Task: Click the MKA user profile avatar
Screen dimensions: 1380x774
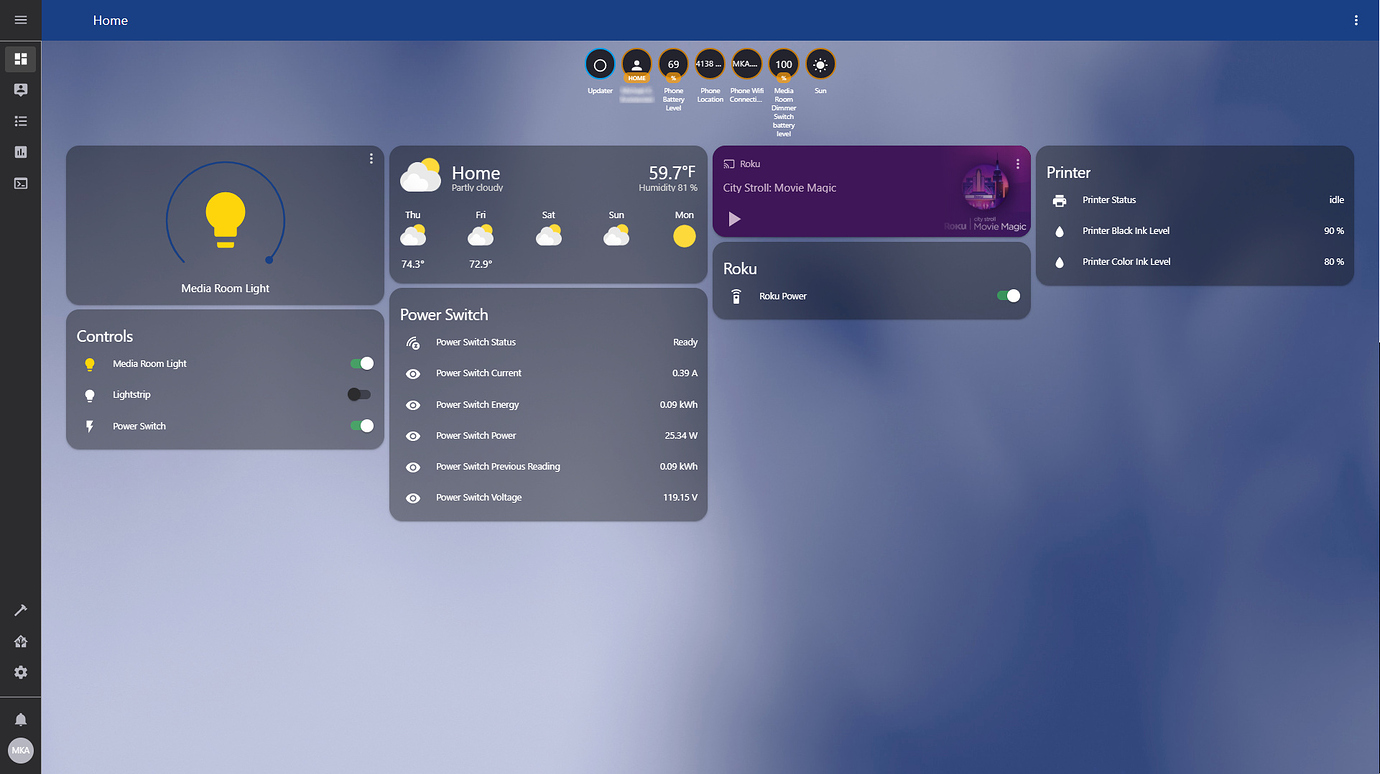Action: pyautogui.click(x=20, y=750)
